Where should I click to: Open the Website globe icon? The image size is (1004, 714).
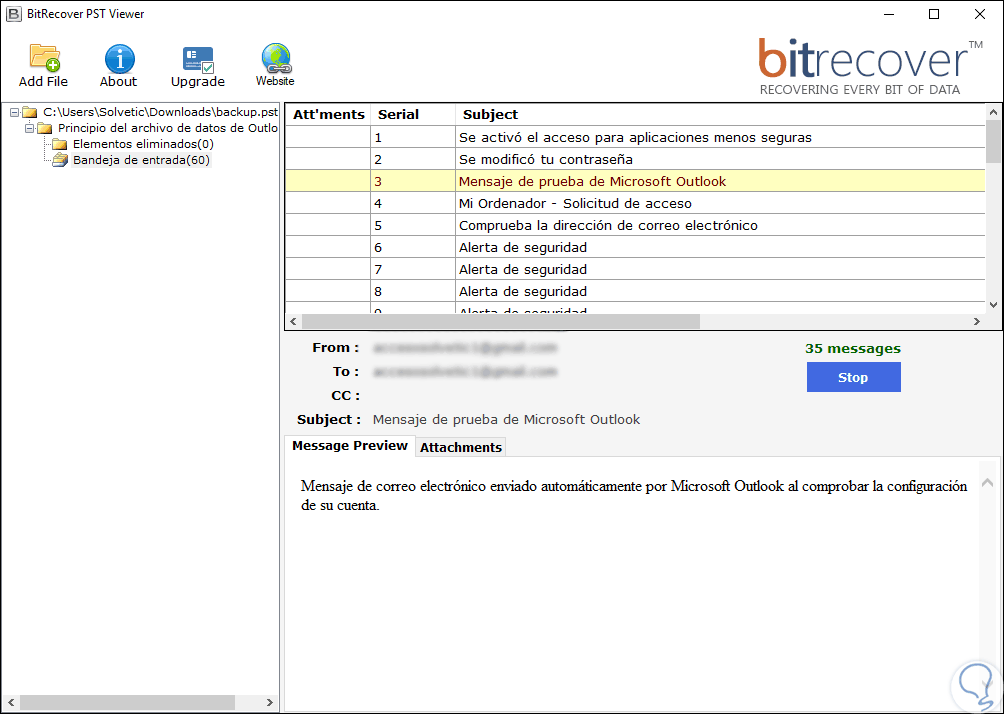(x=276, y=58)
